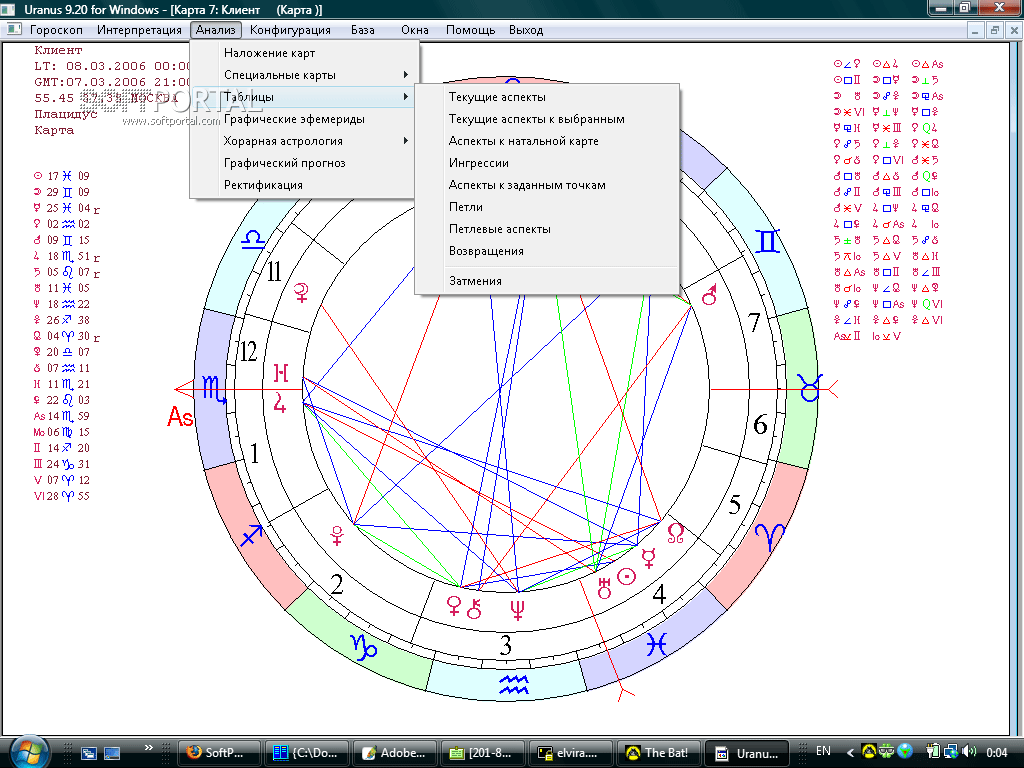The image size is (1024, 768).
Task: Click the red As ascendant label
Action: tap(180, 416)
